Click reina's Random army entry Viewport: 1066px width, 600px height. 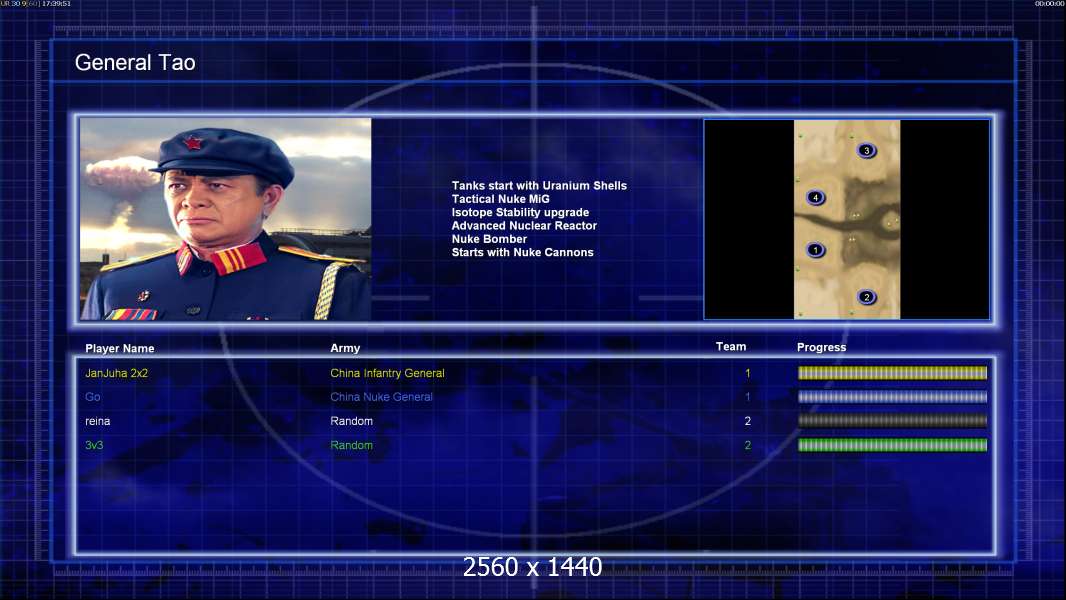tap(351, 421)
